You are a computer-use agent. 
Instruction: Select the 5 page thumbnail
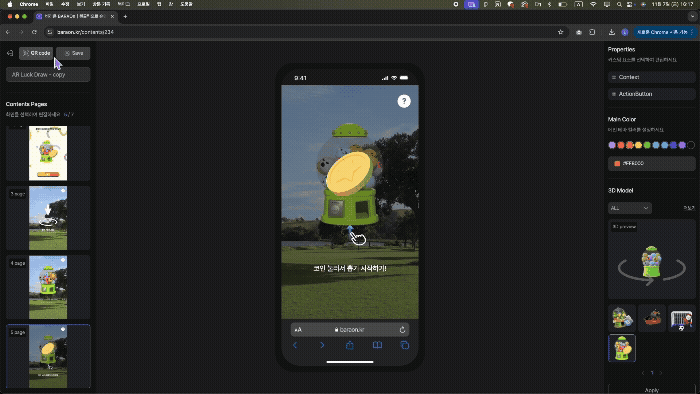(48, 356)
